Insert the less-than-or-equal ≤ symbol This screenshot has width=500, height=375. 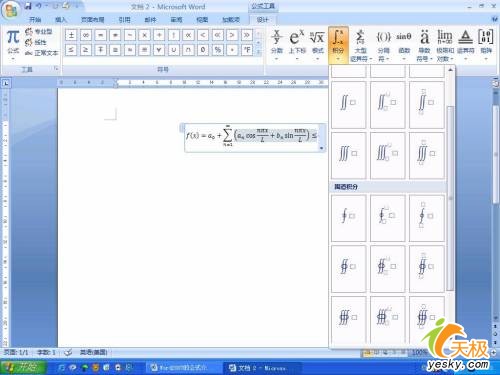coord(71,50)
